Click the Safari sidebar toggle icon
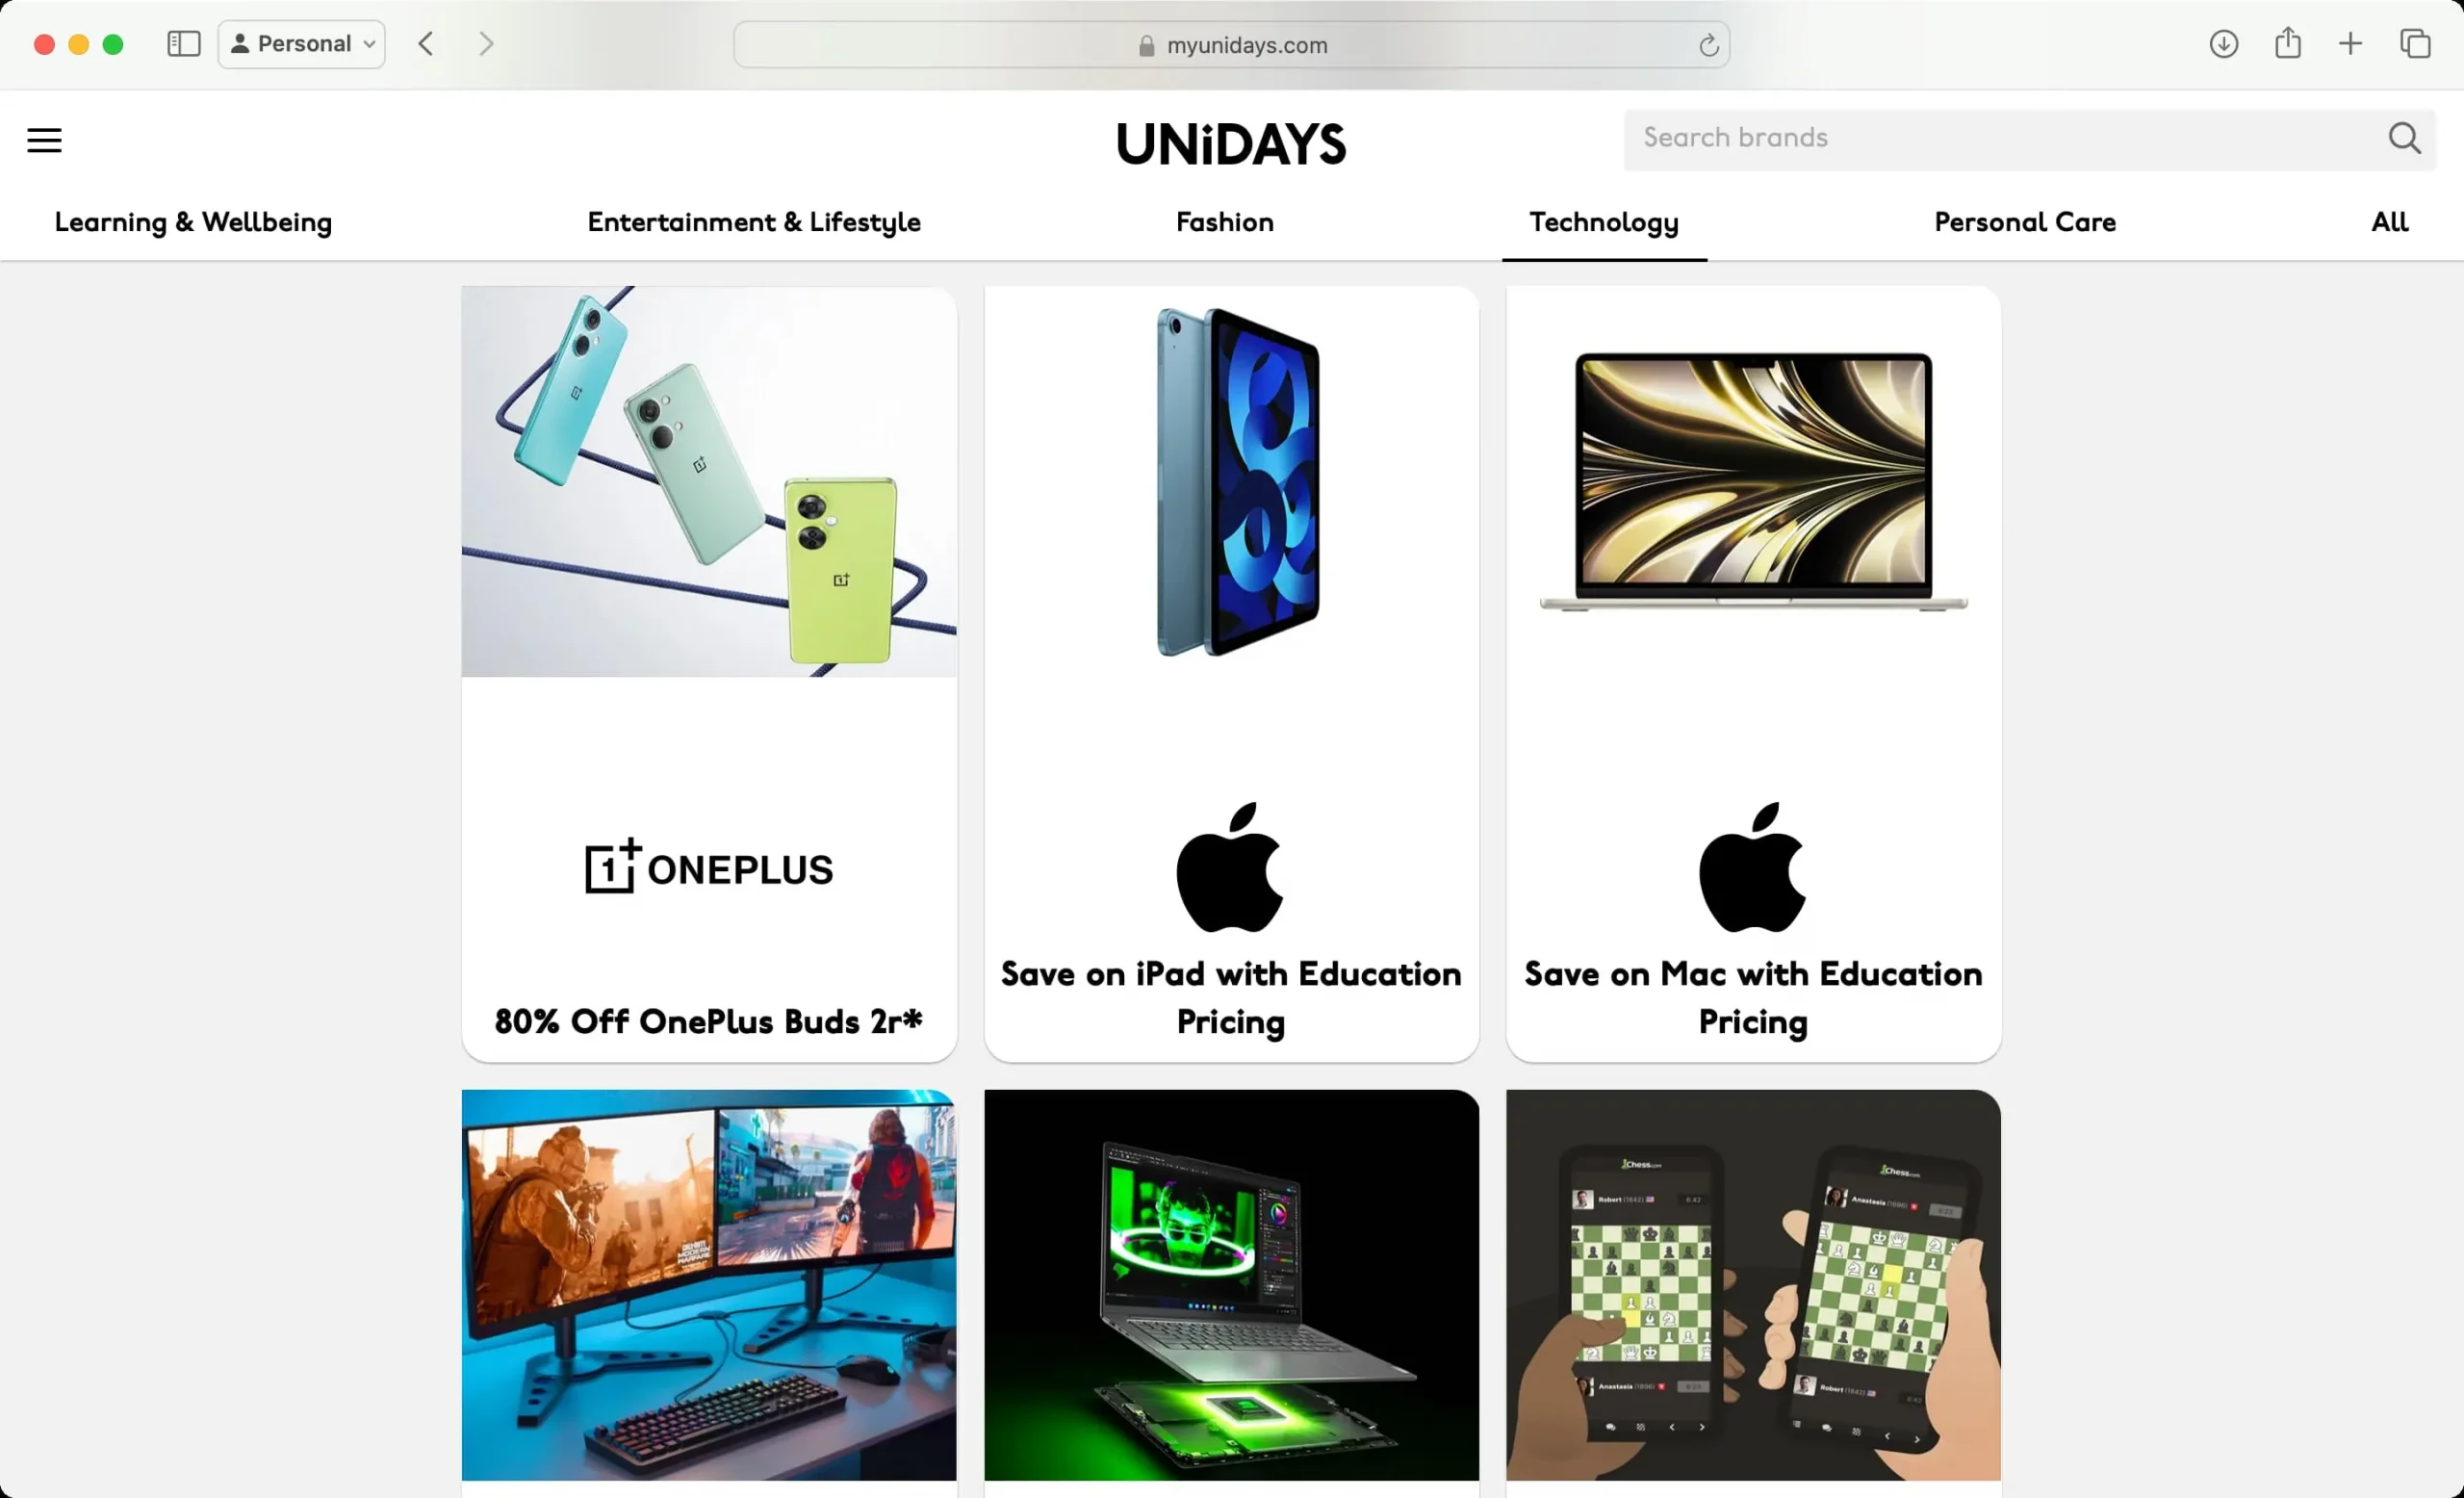 [x=185, y=44]
